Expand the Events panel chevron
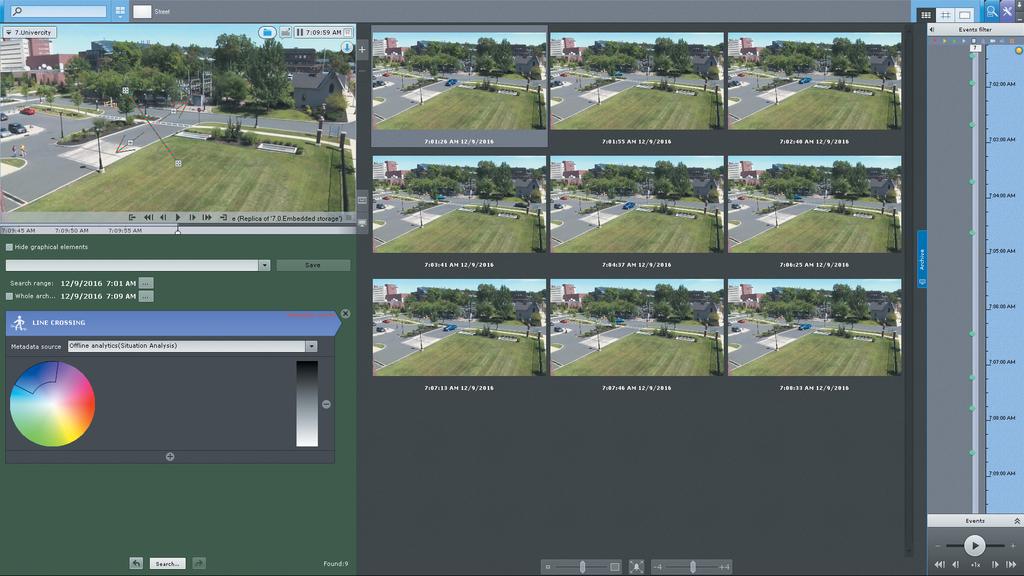 [1017, 520]
